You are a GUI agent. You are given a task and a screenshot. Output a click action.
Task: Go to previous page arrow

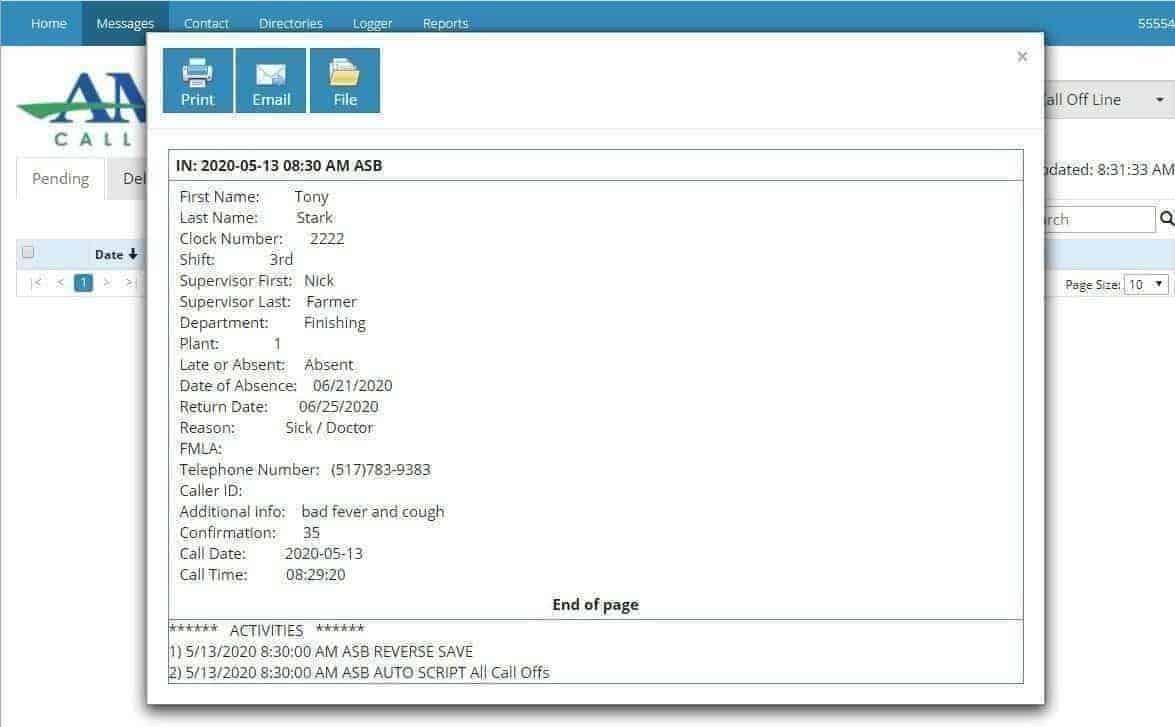(60, 283)
